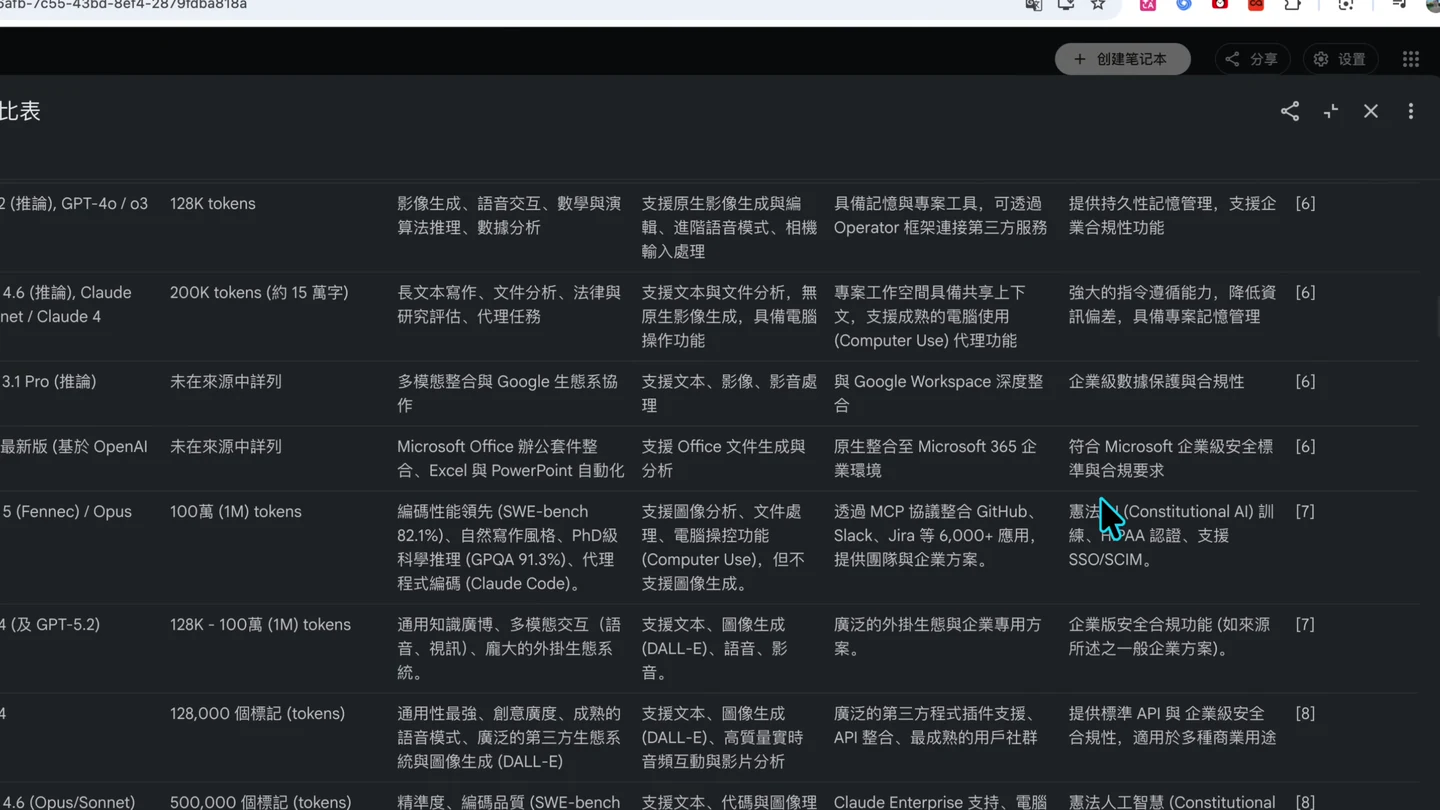Open the three-dot more options menu
1440x810 pixels.
pos(1411,111)
